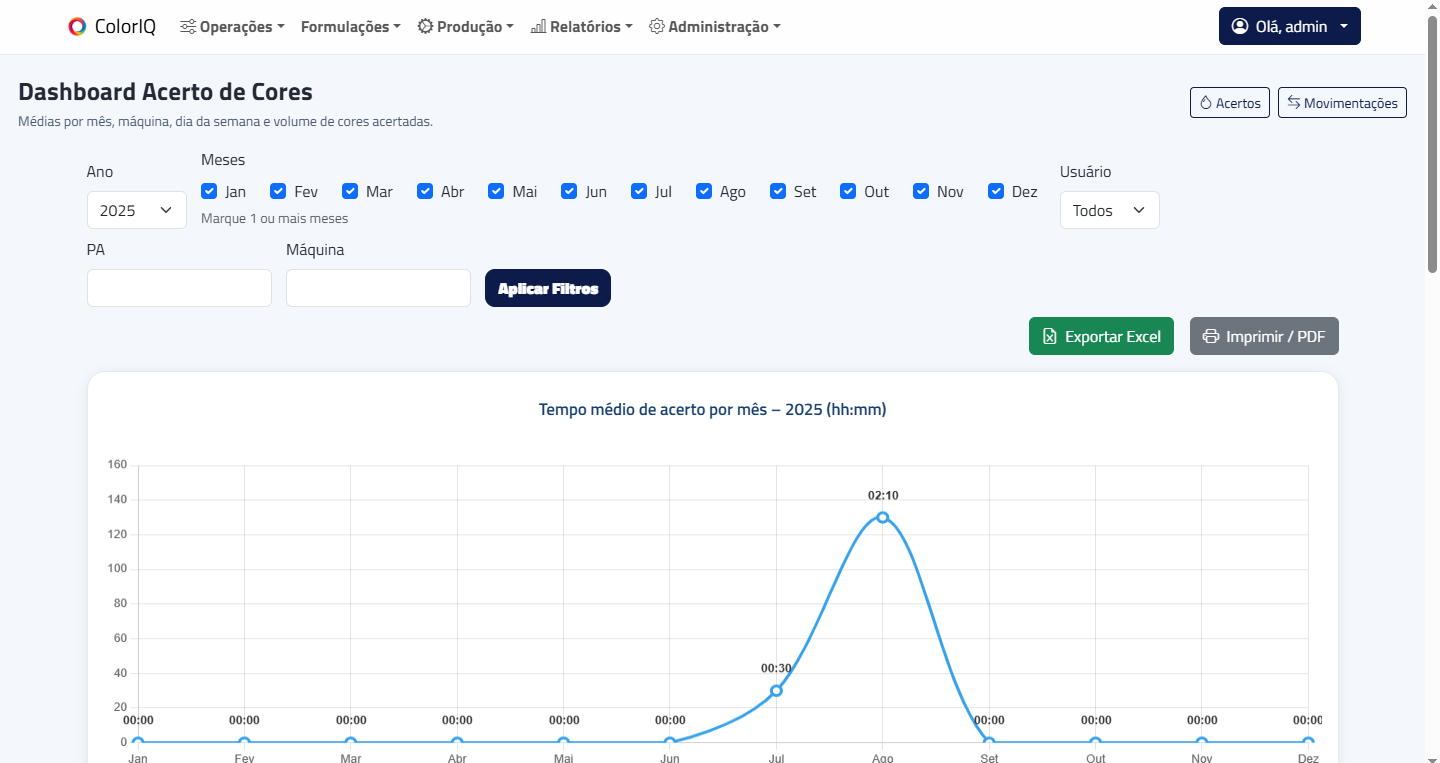
Task: Open the Formulações menu
Action: [x=351, y=27]
